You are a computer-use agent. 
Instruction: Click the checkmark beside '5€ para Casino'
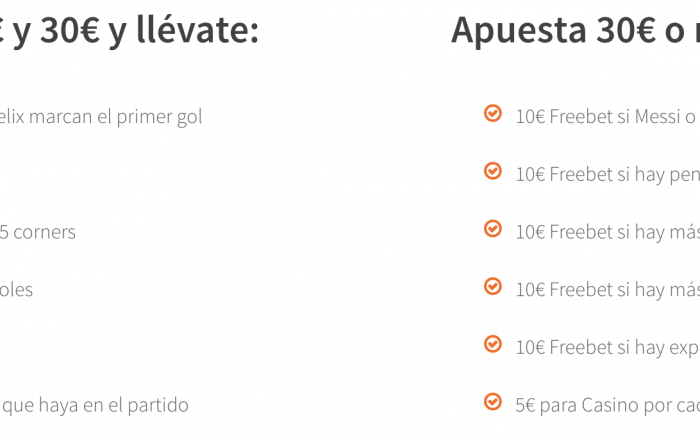493,402
